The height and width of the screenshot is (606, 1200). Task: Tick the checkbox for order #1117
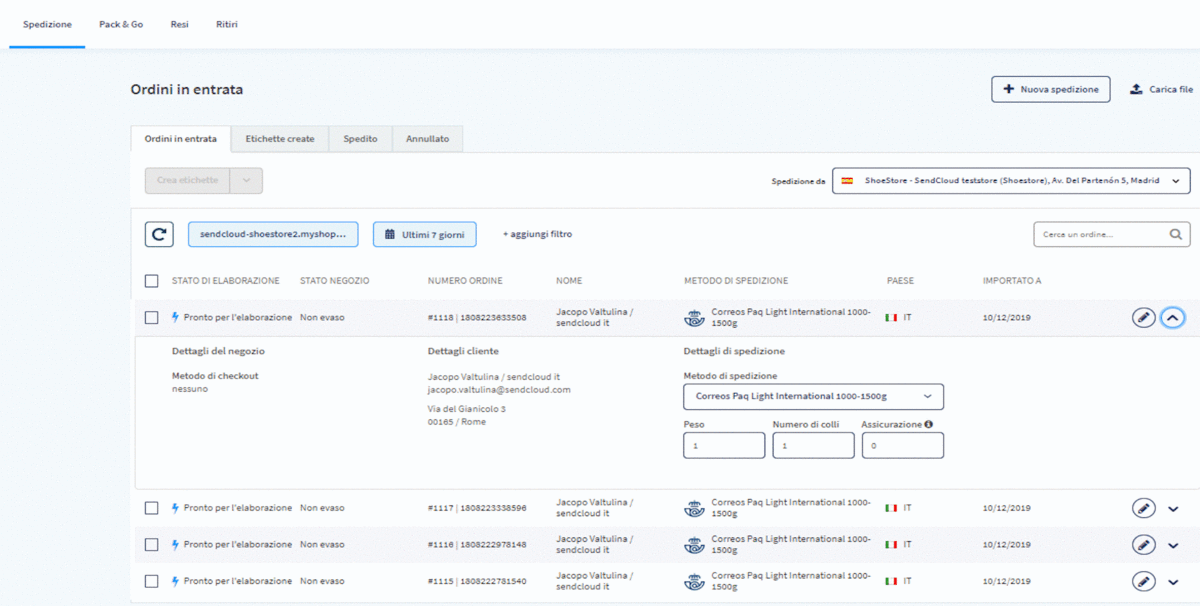[x=152, y=508]
